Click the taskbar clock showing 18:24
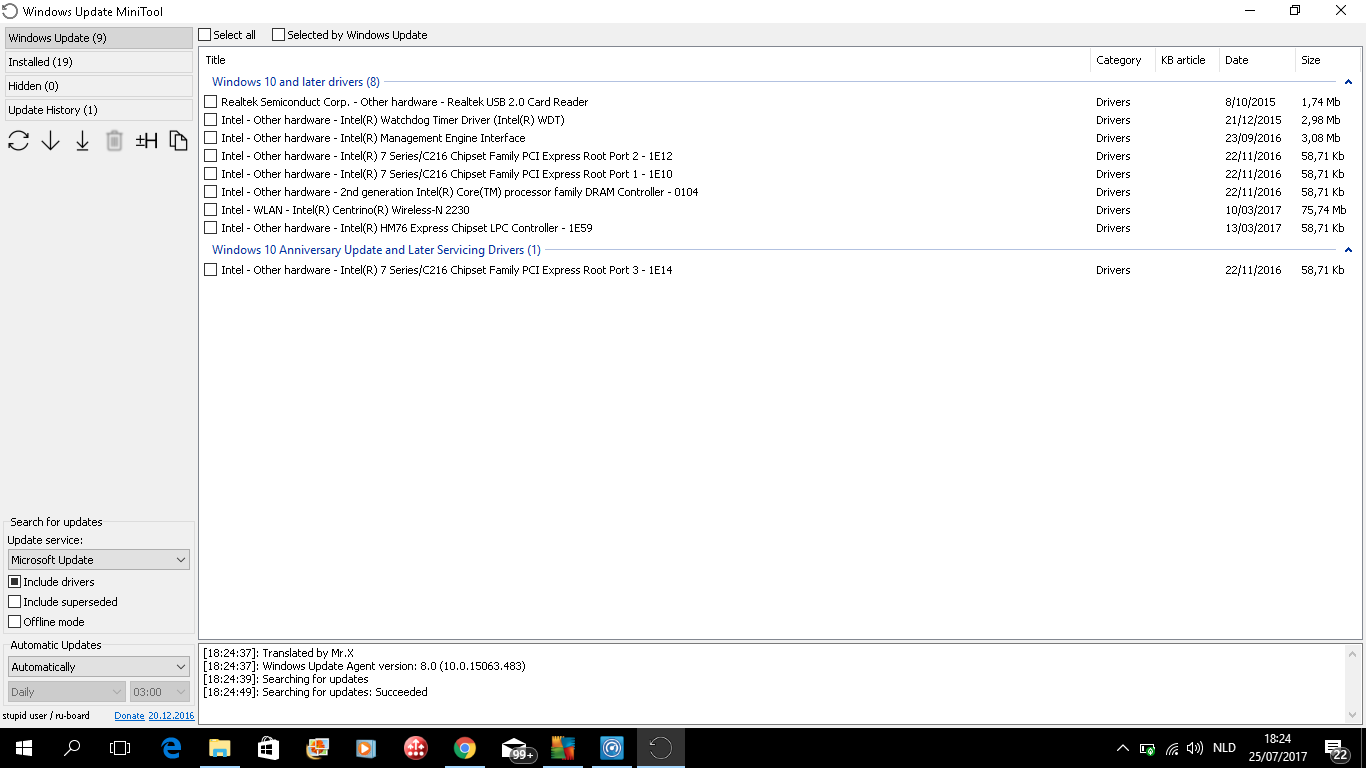Image resolution: width=1366 pixels, height=768 pixels. (1278, 748)
